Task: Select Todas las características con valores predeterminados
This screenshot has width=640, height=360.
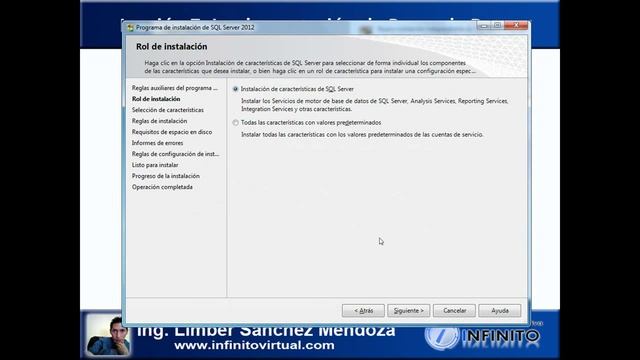Action: pos(236,122)
